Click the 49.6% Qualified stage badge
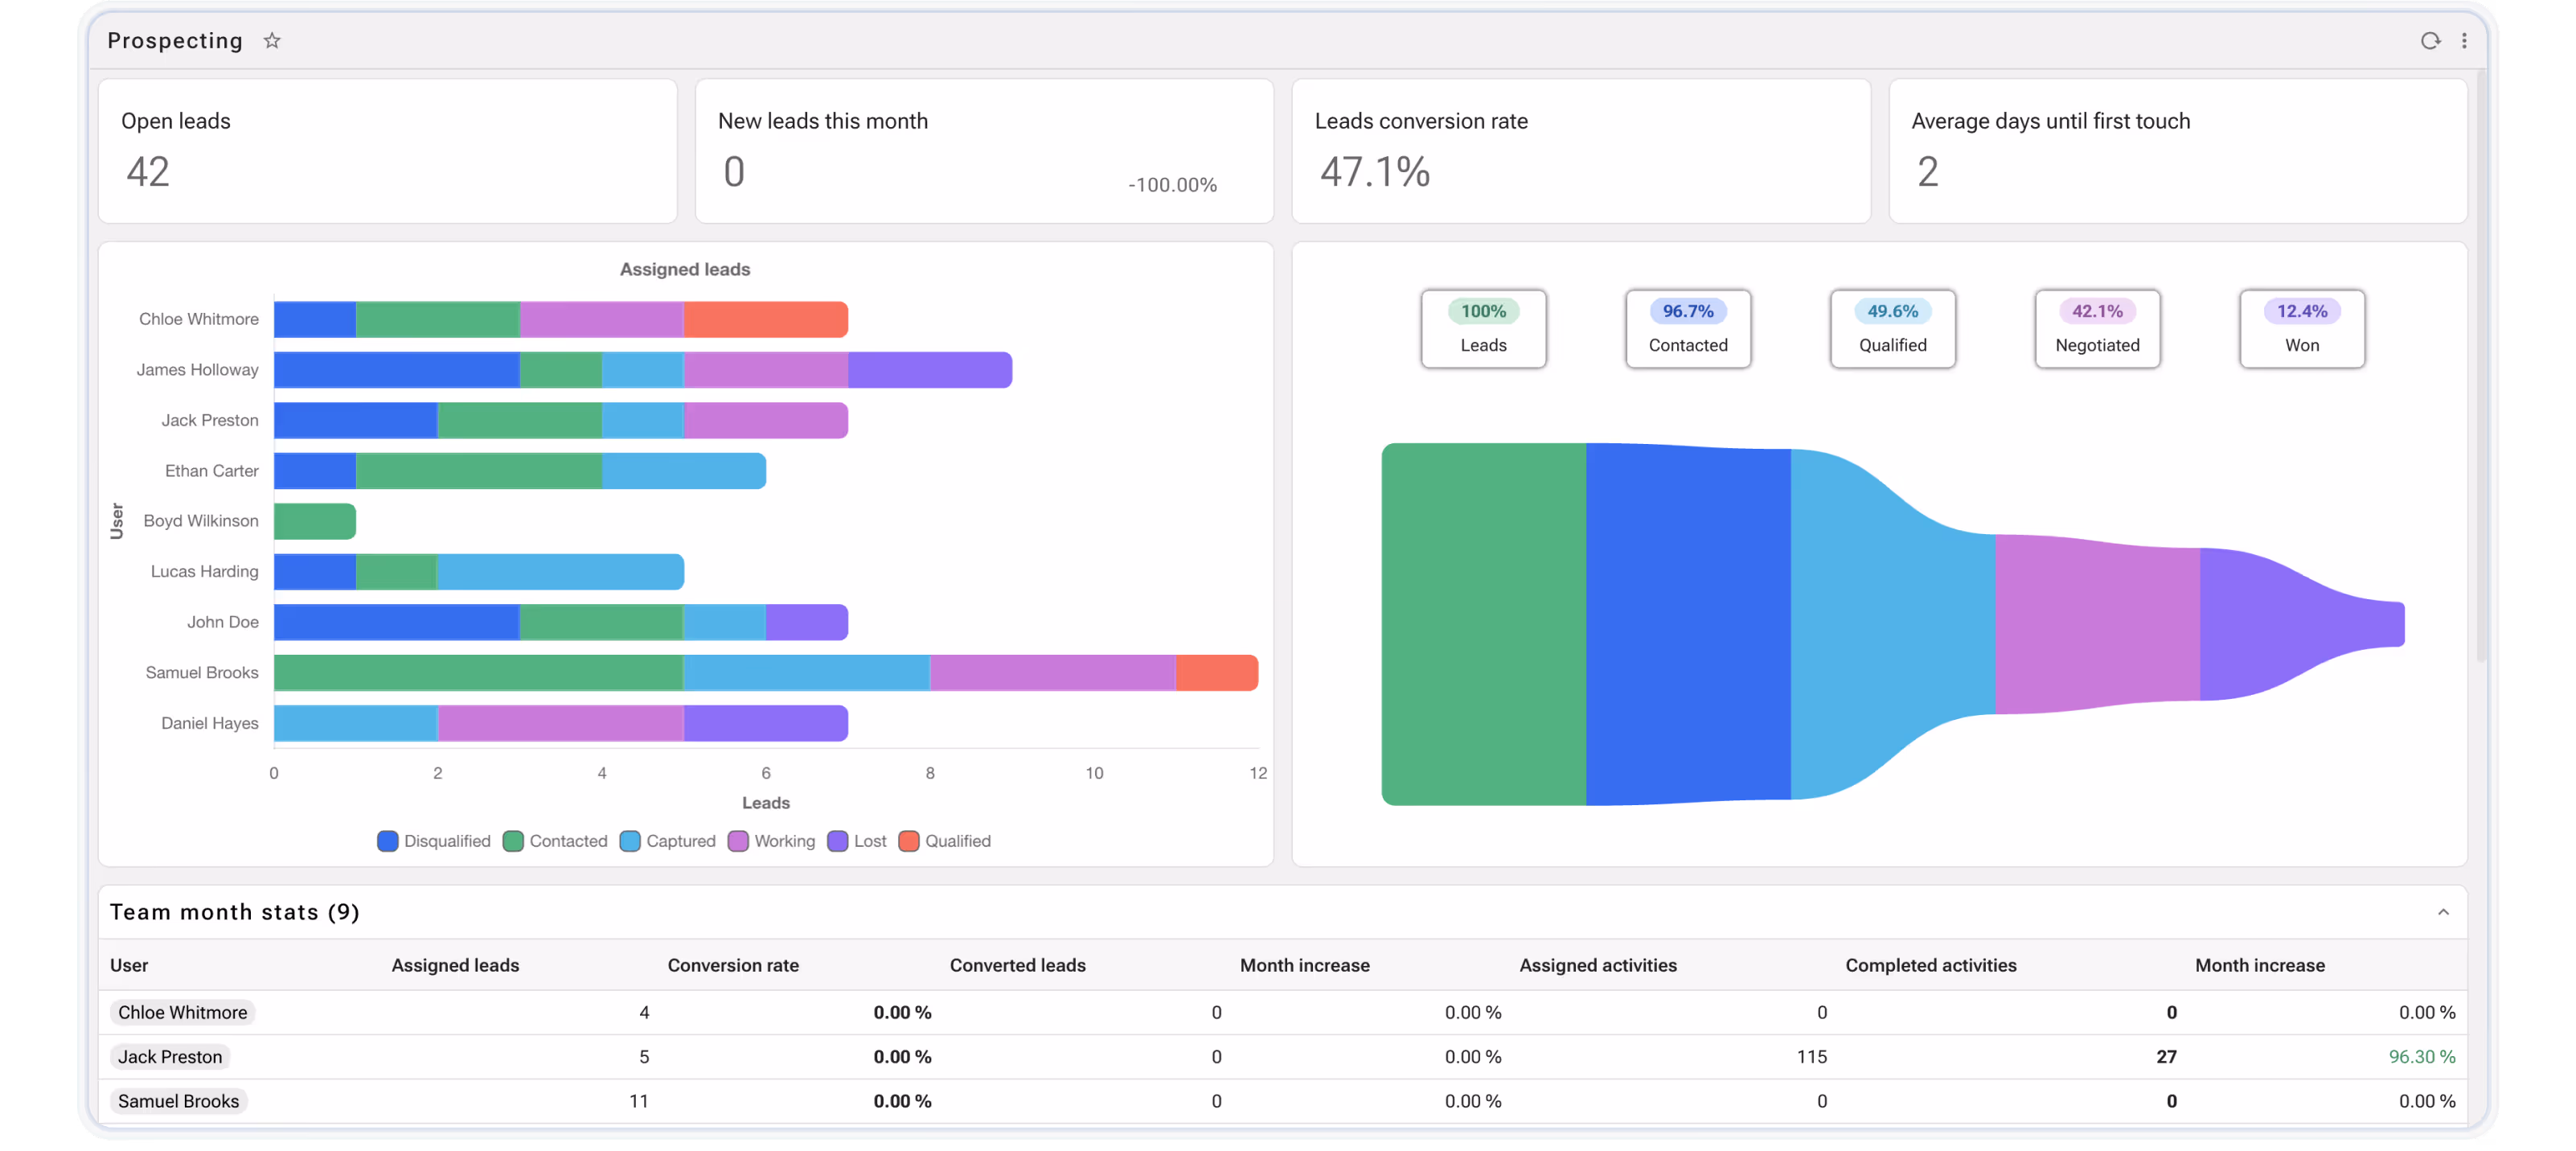Viewport: 2576px width, 1151px height. [1892, 328]
